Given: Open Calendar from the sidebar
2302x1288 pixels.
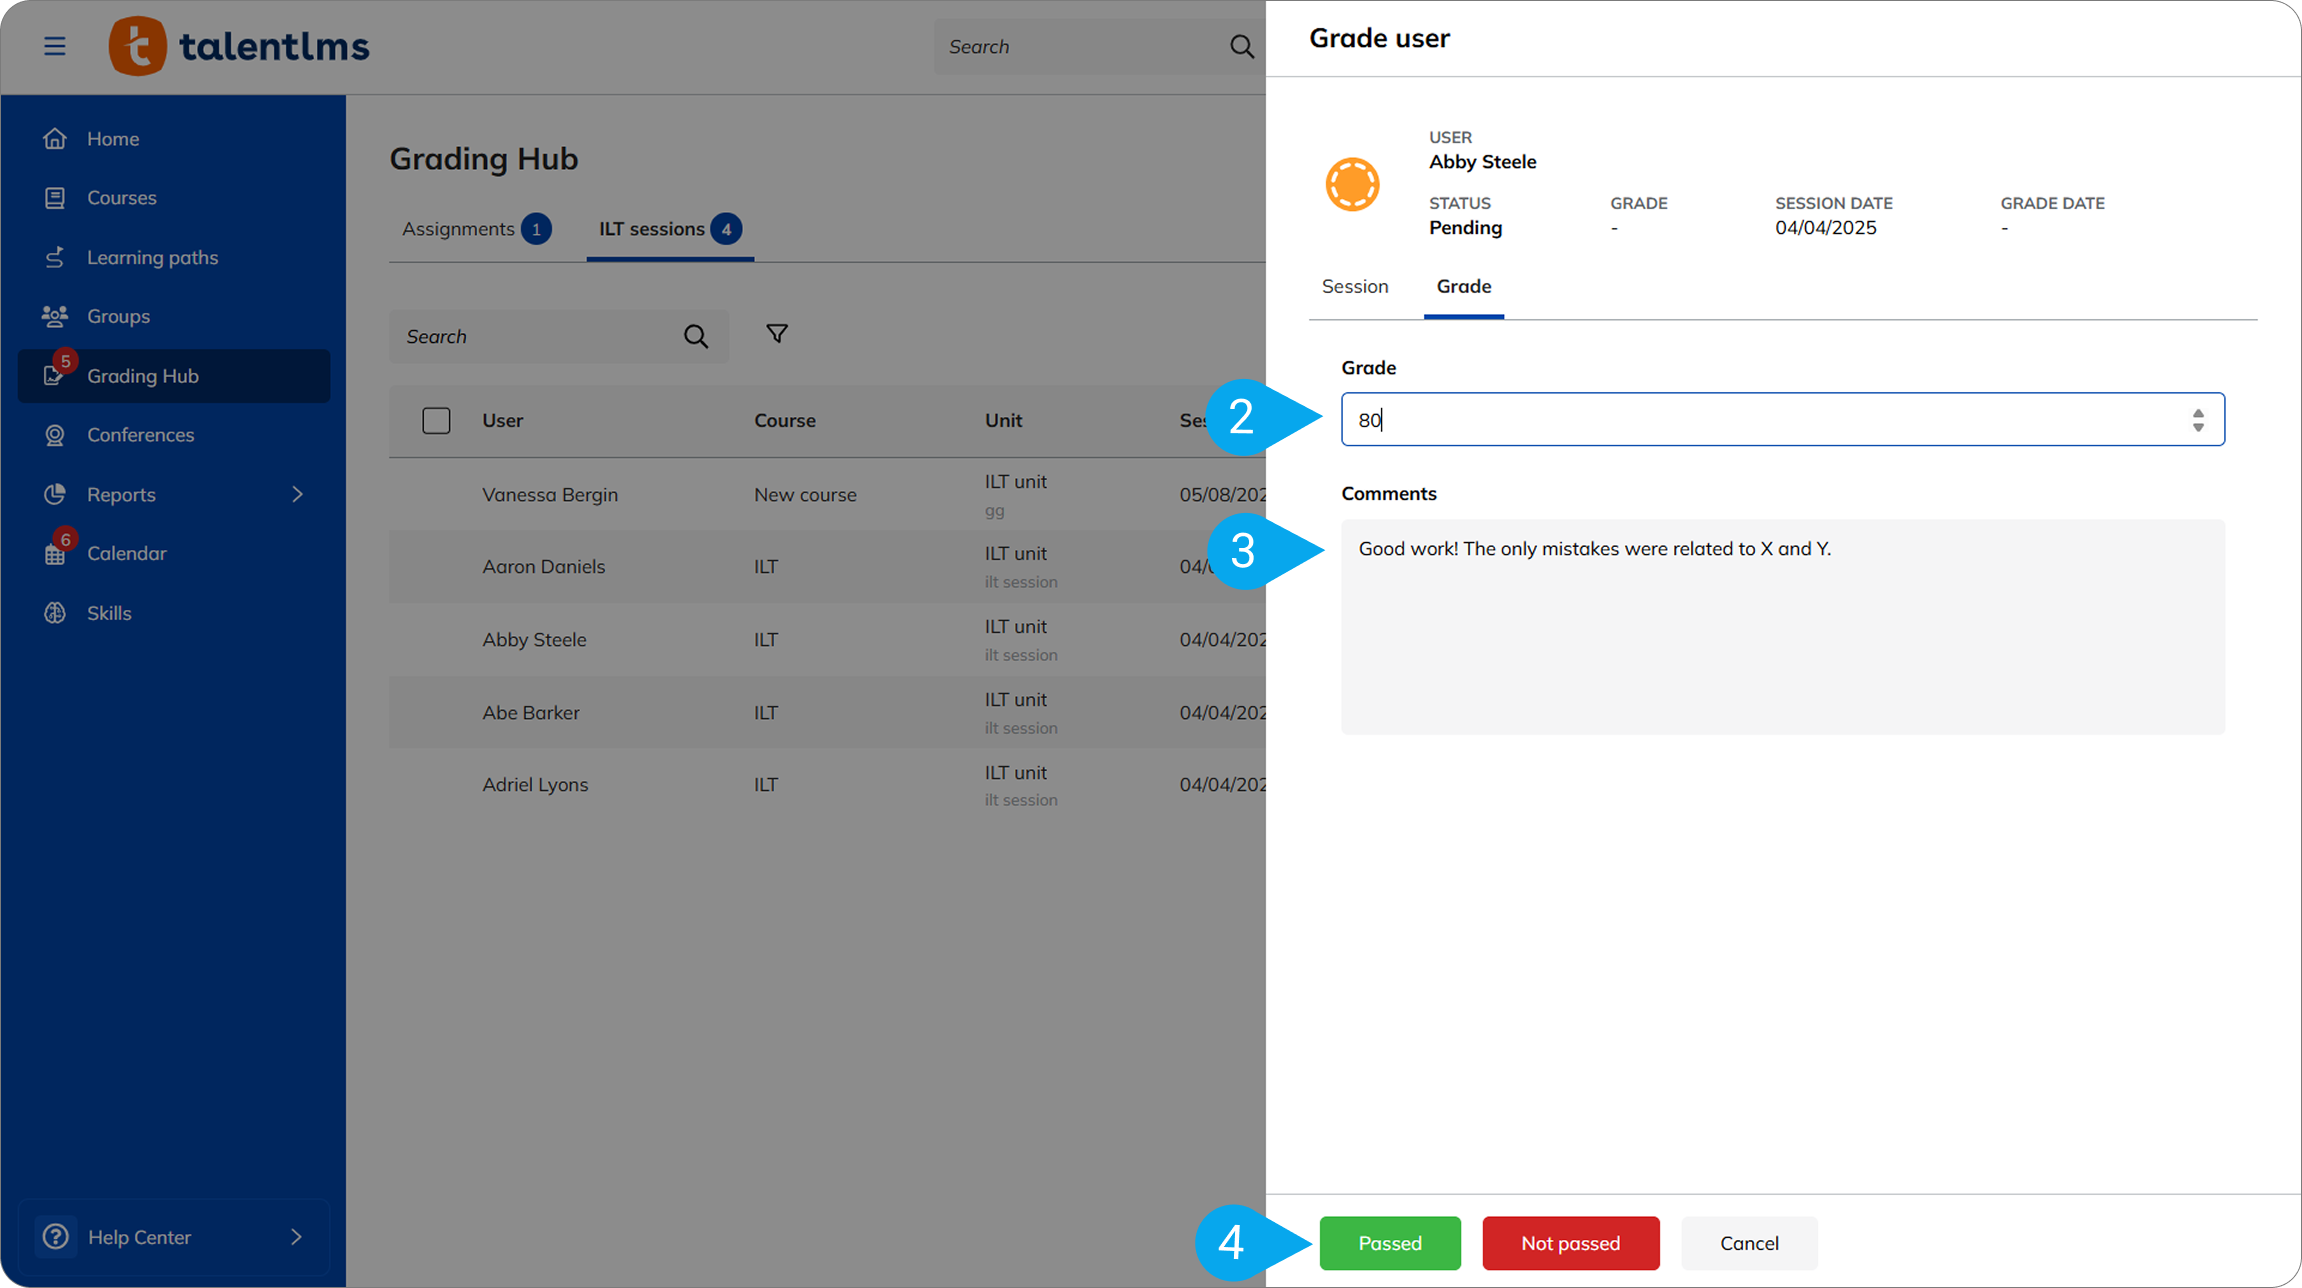Looking at the screenshot, I should 126,553.
